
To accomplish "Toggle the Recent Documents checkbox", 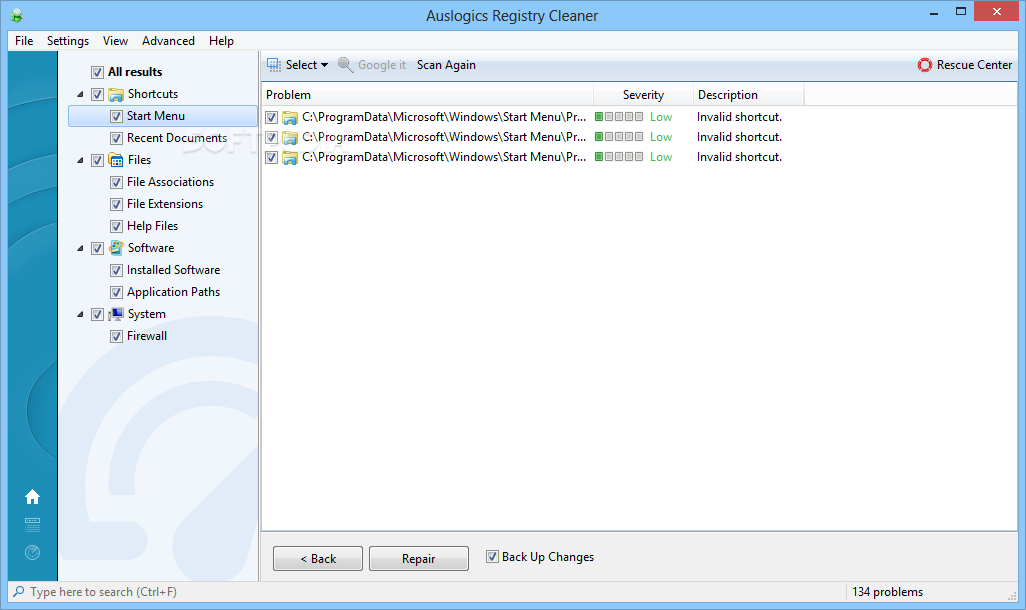I will 116,138.
